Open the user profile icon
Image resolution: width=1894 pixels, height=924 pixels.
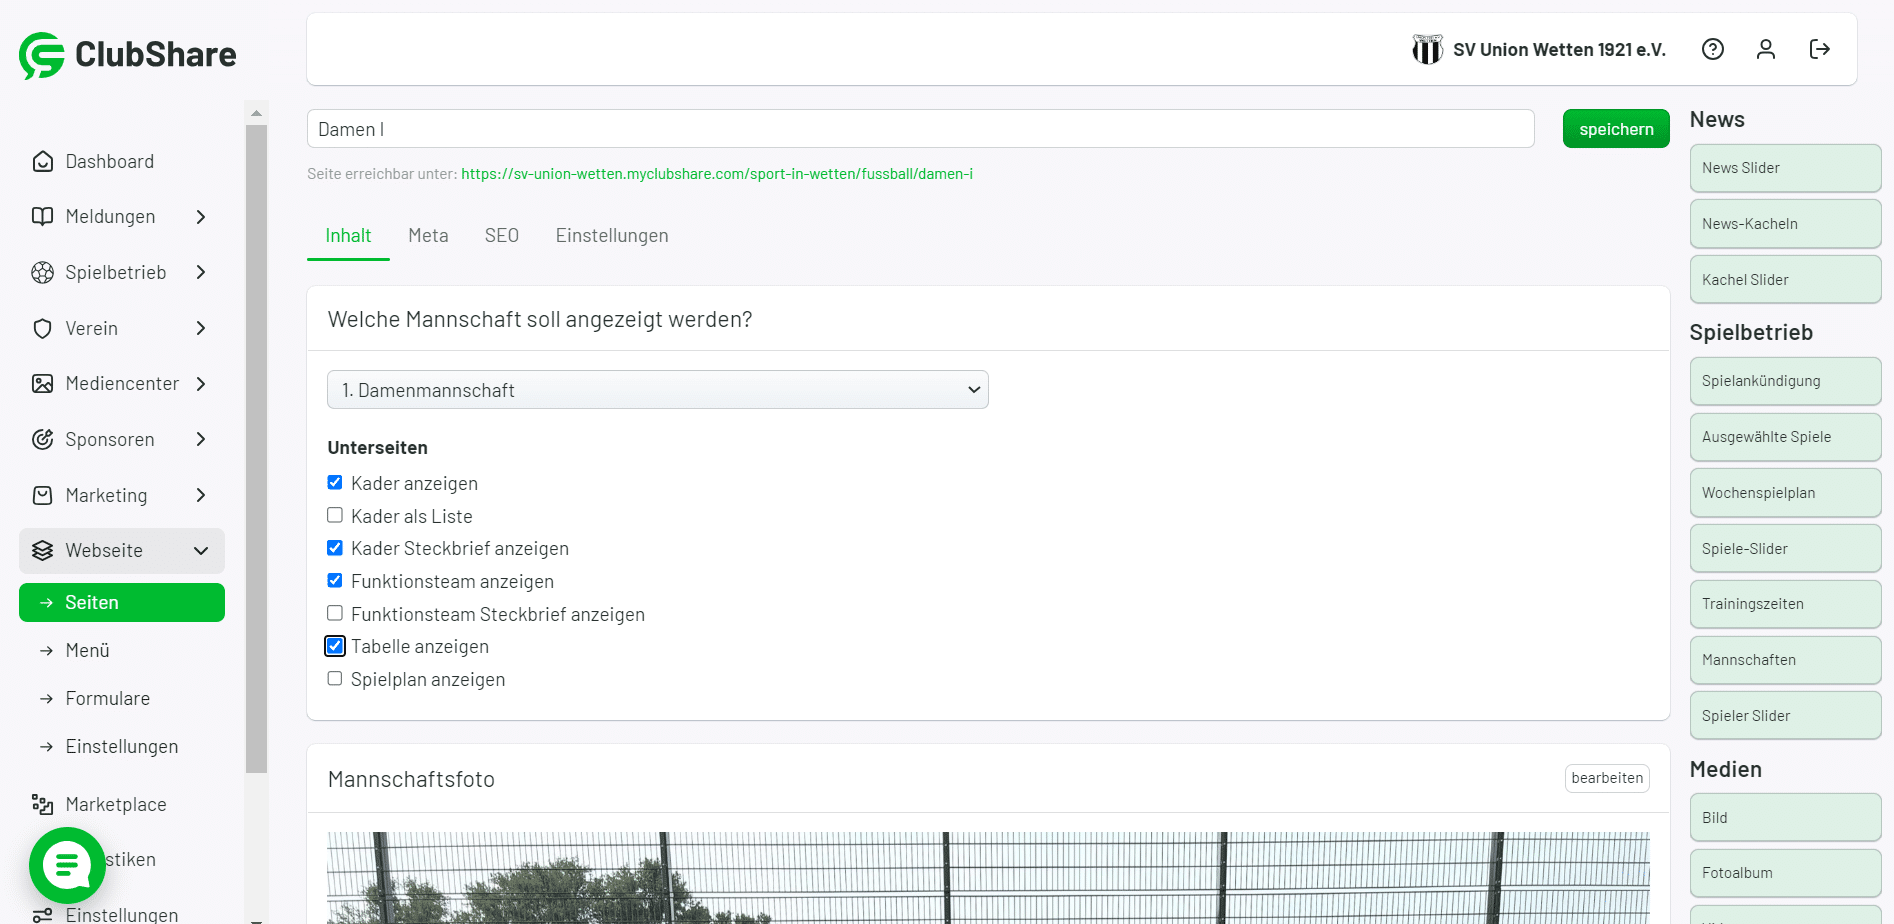pos(1766,49)
